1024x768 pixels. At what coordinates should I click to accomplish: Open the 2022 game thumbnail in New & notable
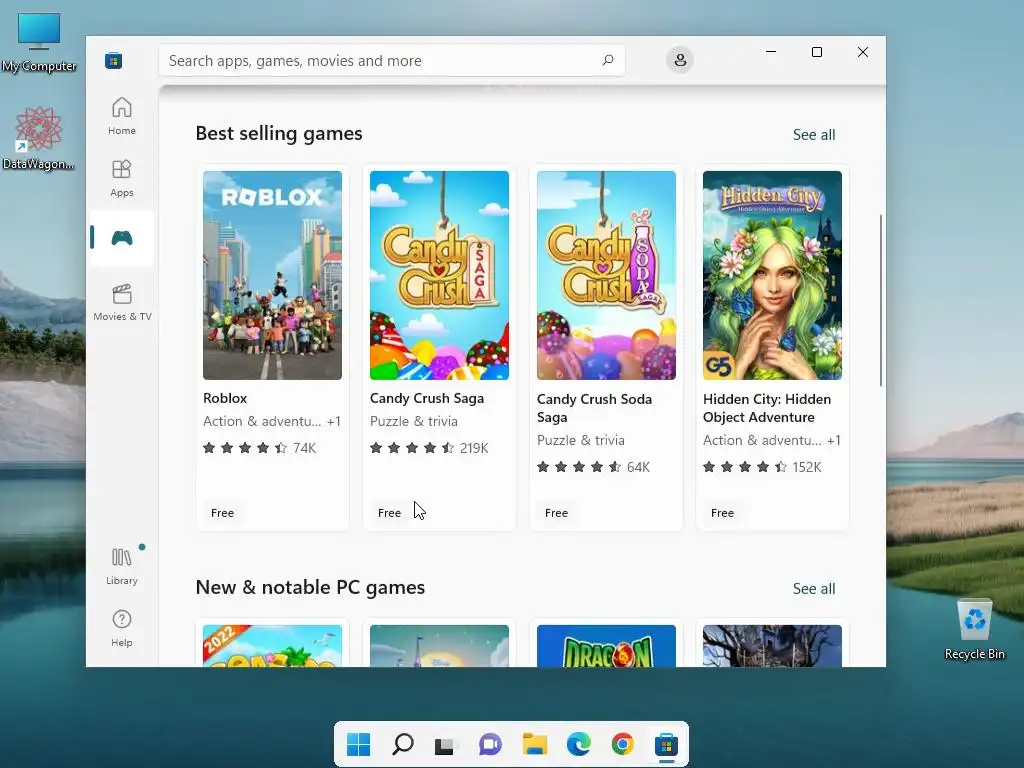click(x=272, y=646)
